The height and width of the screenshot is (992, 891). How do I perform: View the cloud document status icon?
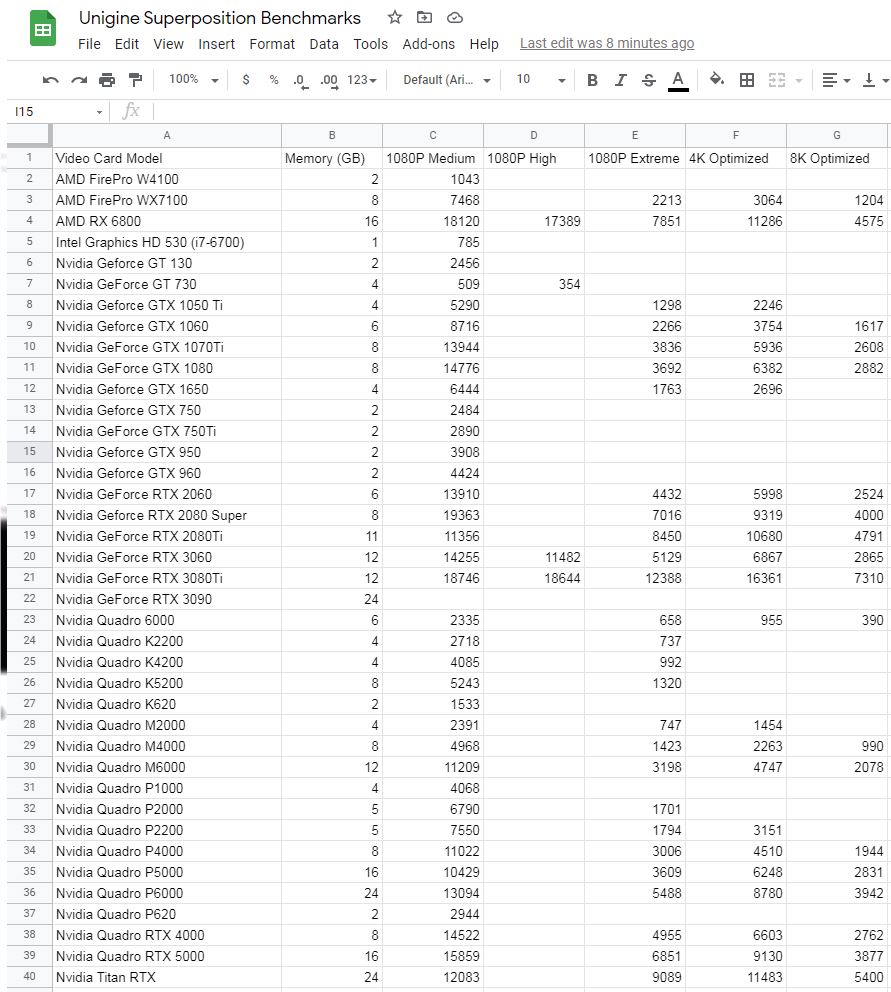[454, 18]
